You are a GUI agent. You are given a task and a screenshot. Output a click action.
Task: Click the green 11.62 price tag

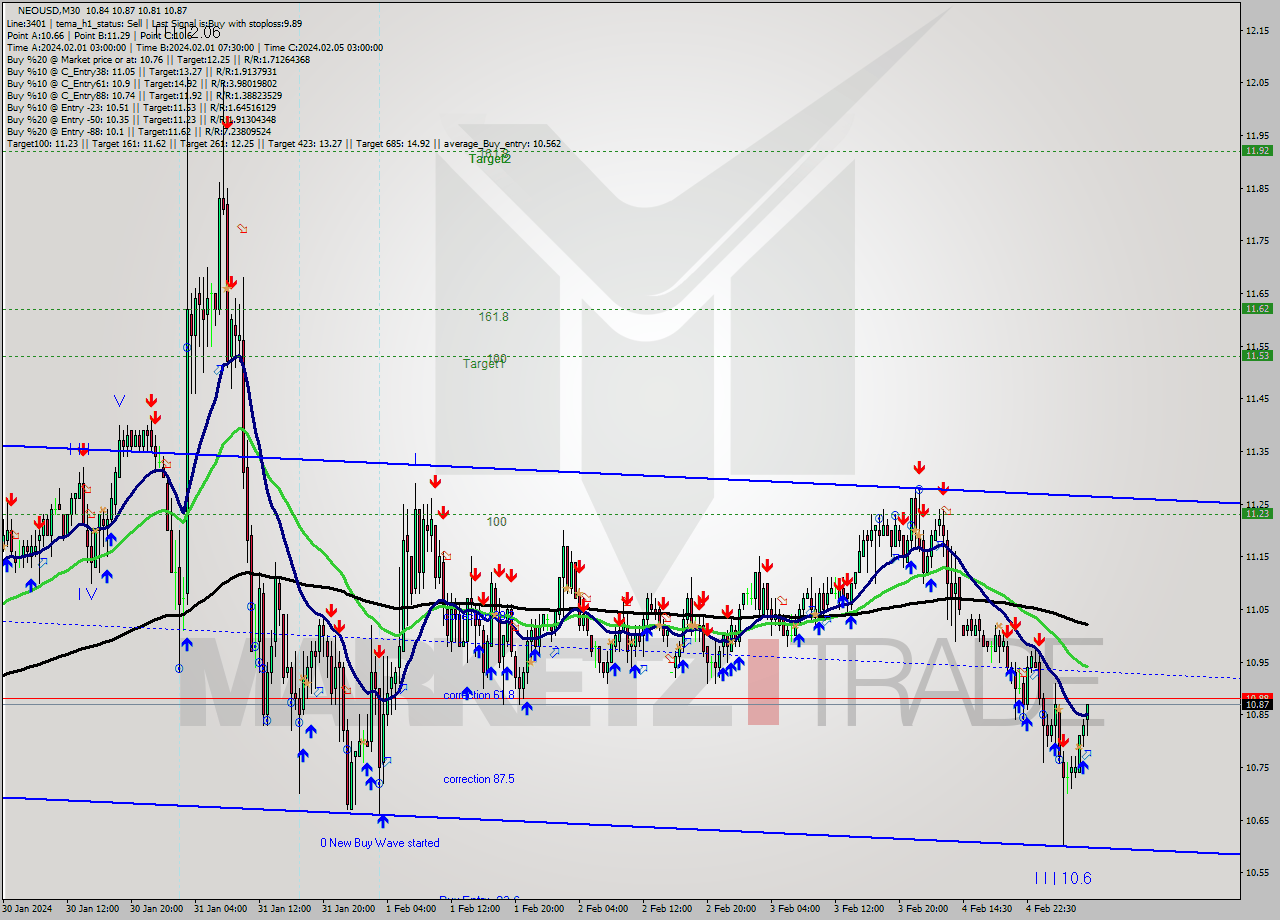(x=1257, y=308)
